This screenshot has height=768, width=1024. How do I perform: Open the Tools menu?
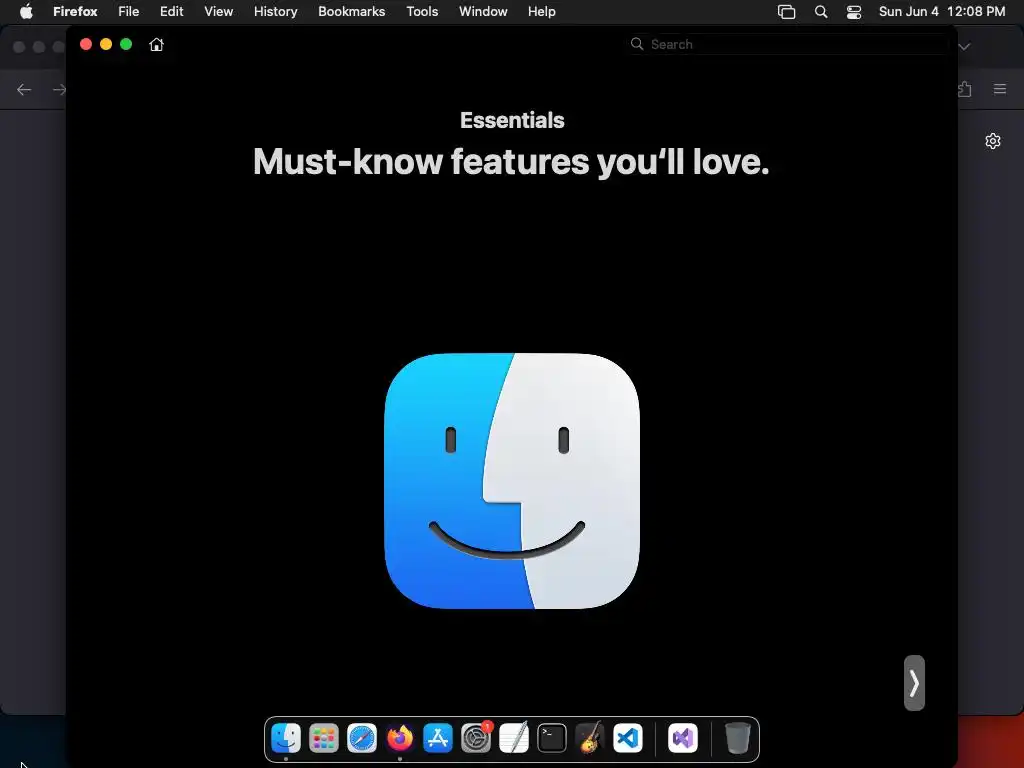[422, 11]
